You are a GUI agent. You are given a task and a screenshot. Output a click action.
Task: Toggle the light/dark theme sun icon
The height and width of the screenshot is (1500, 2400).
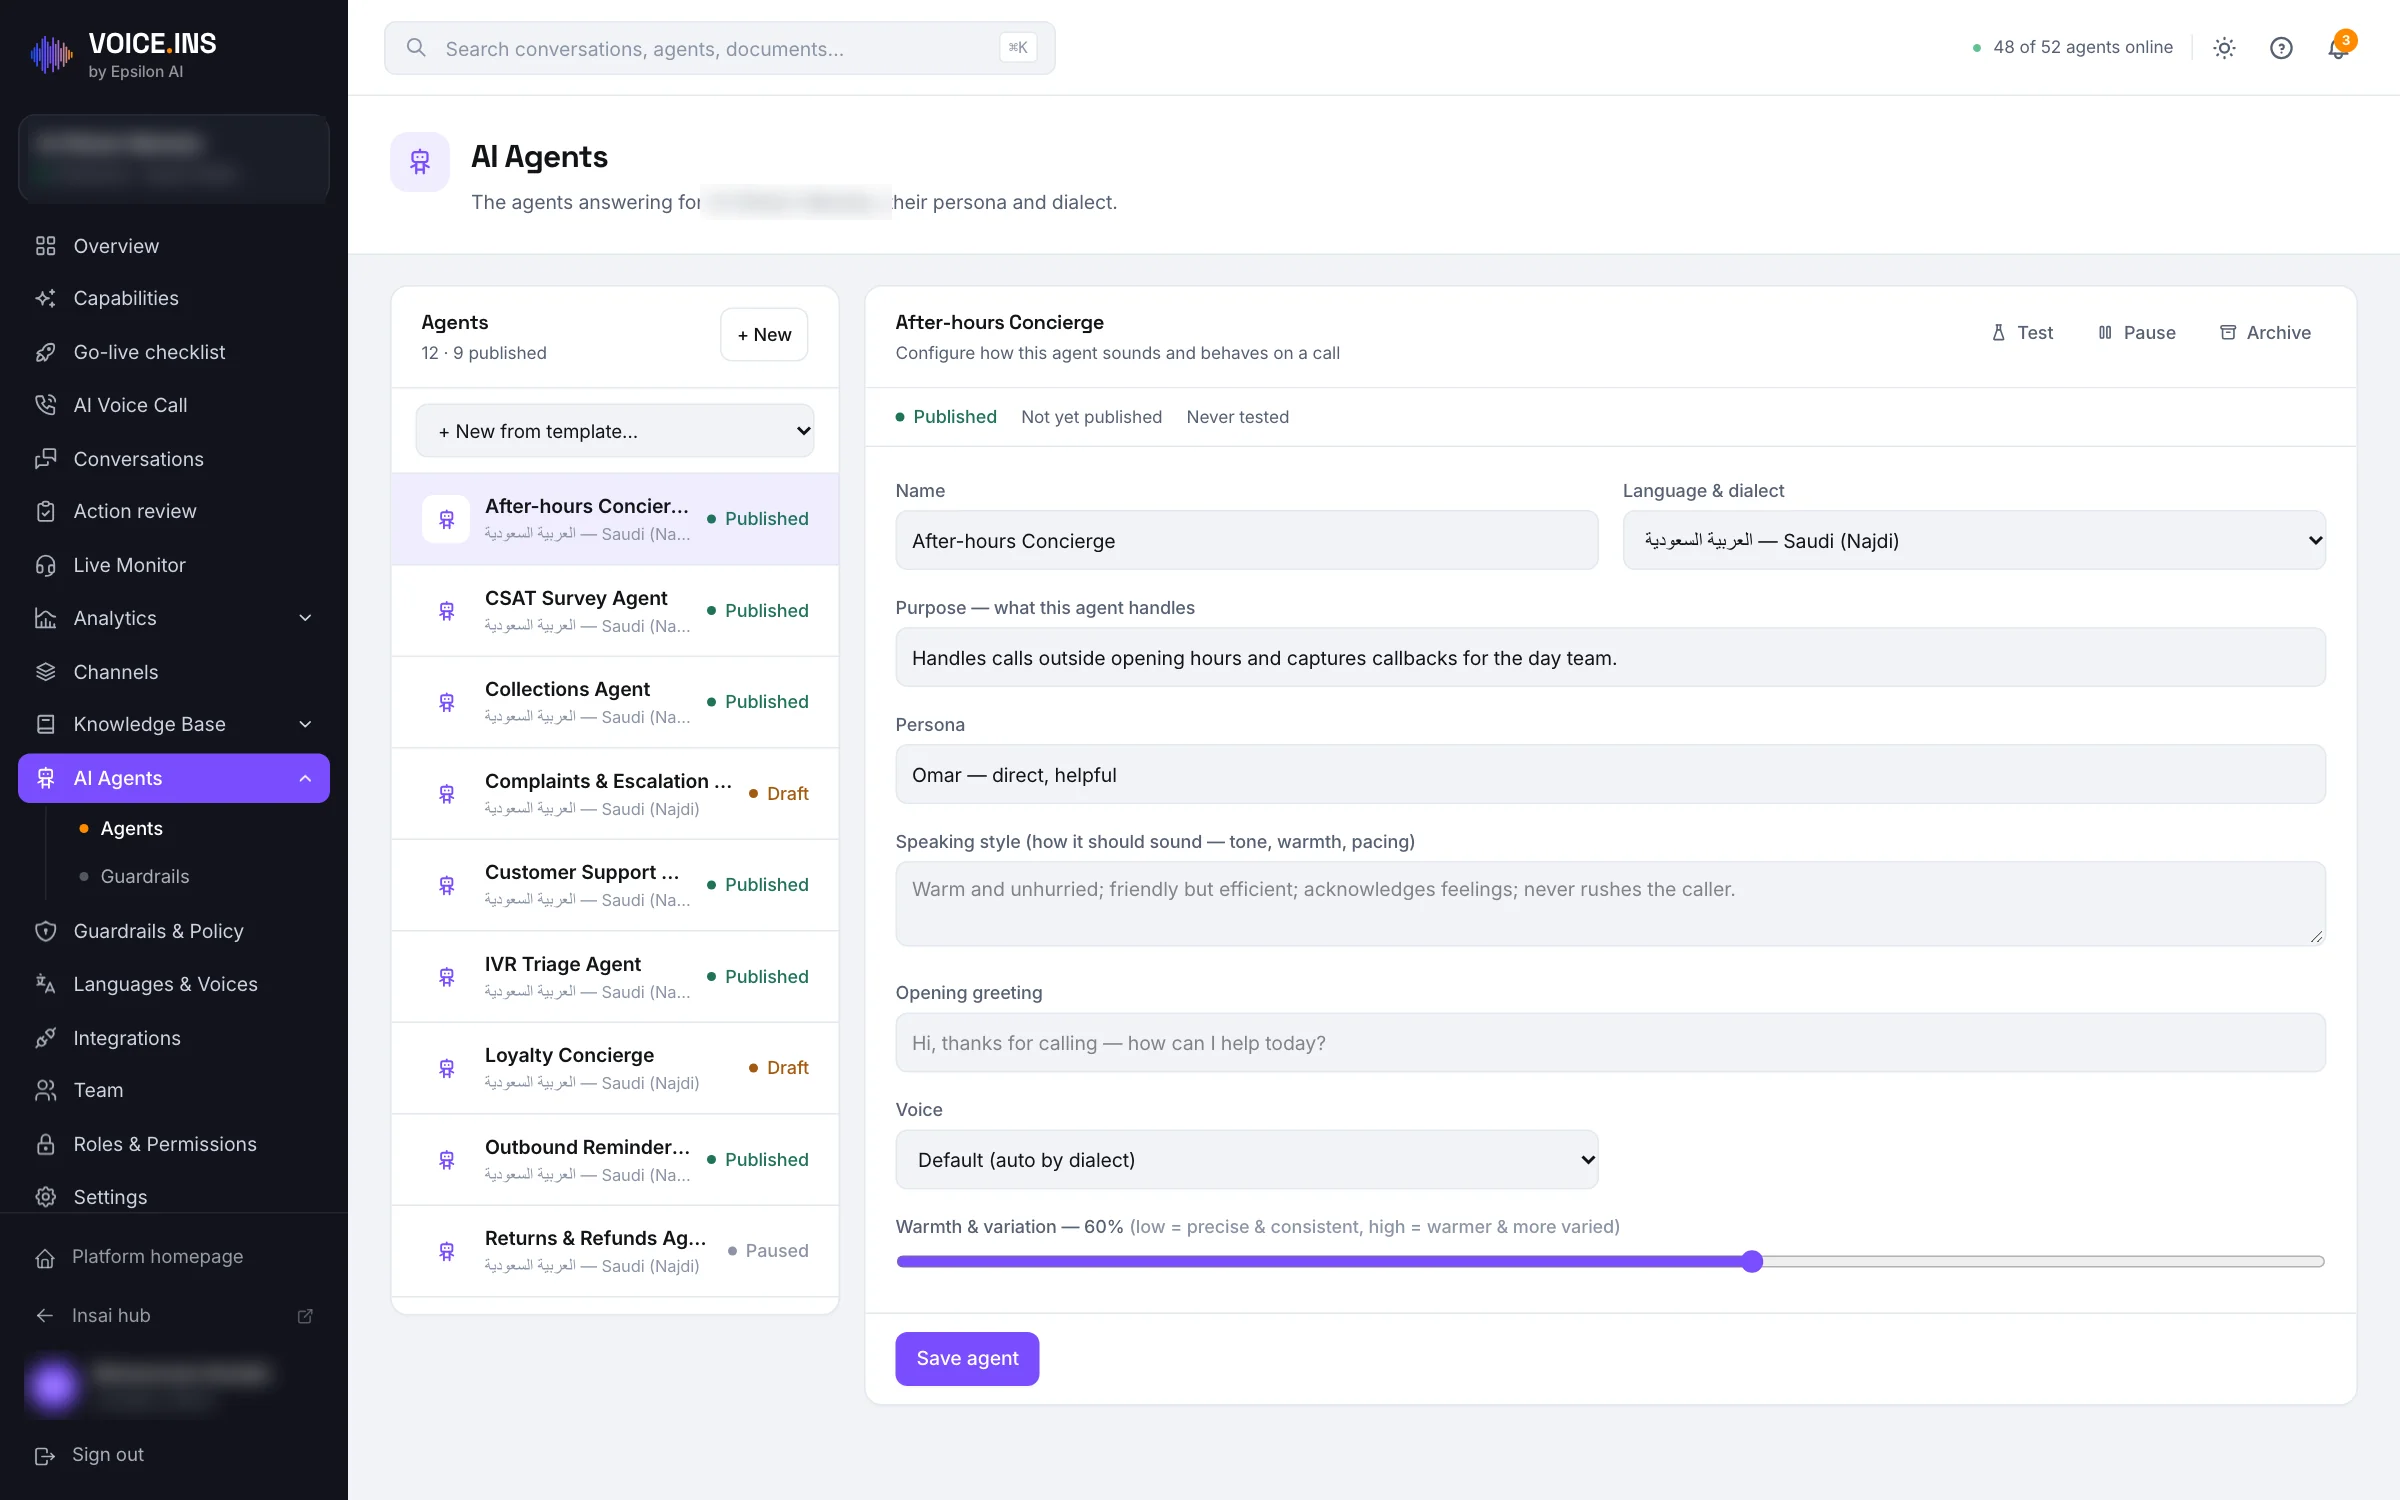pyautogui.click(x=2224, y=48)
